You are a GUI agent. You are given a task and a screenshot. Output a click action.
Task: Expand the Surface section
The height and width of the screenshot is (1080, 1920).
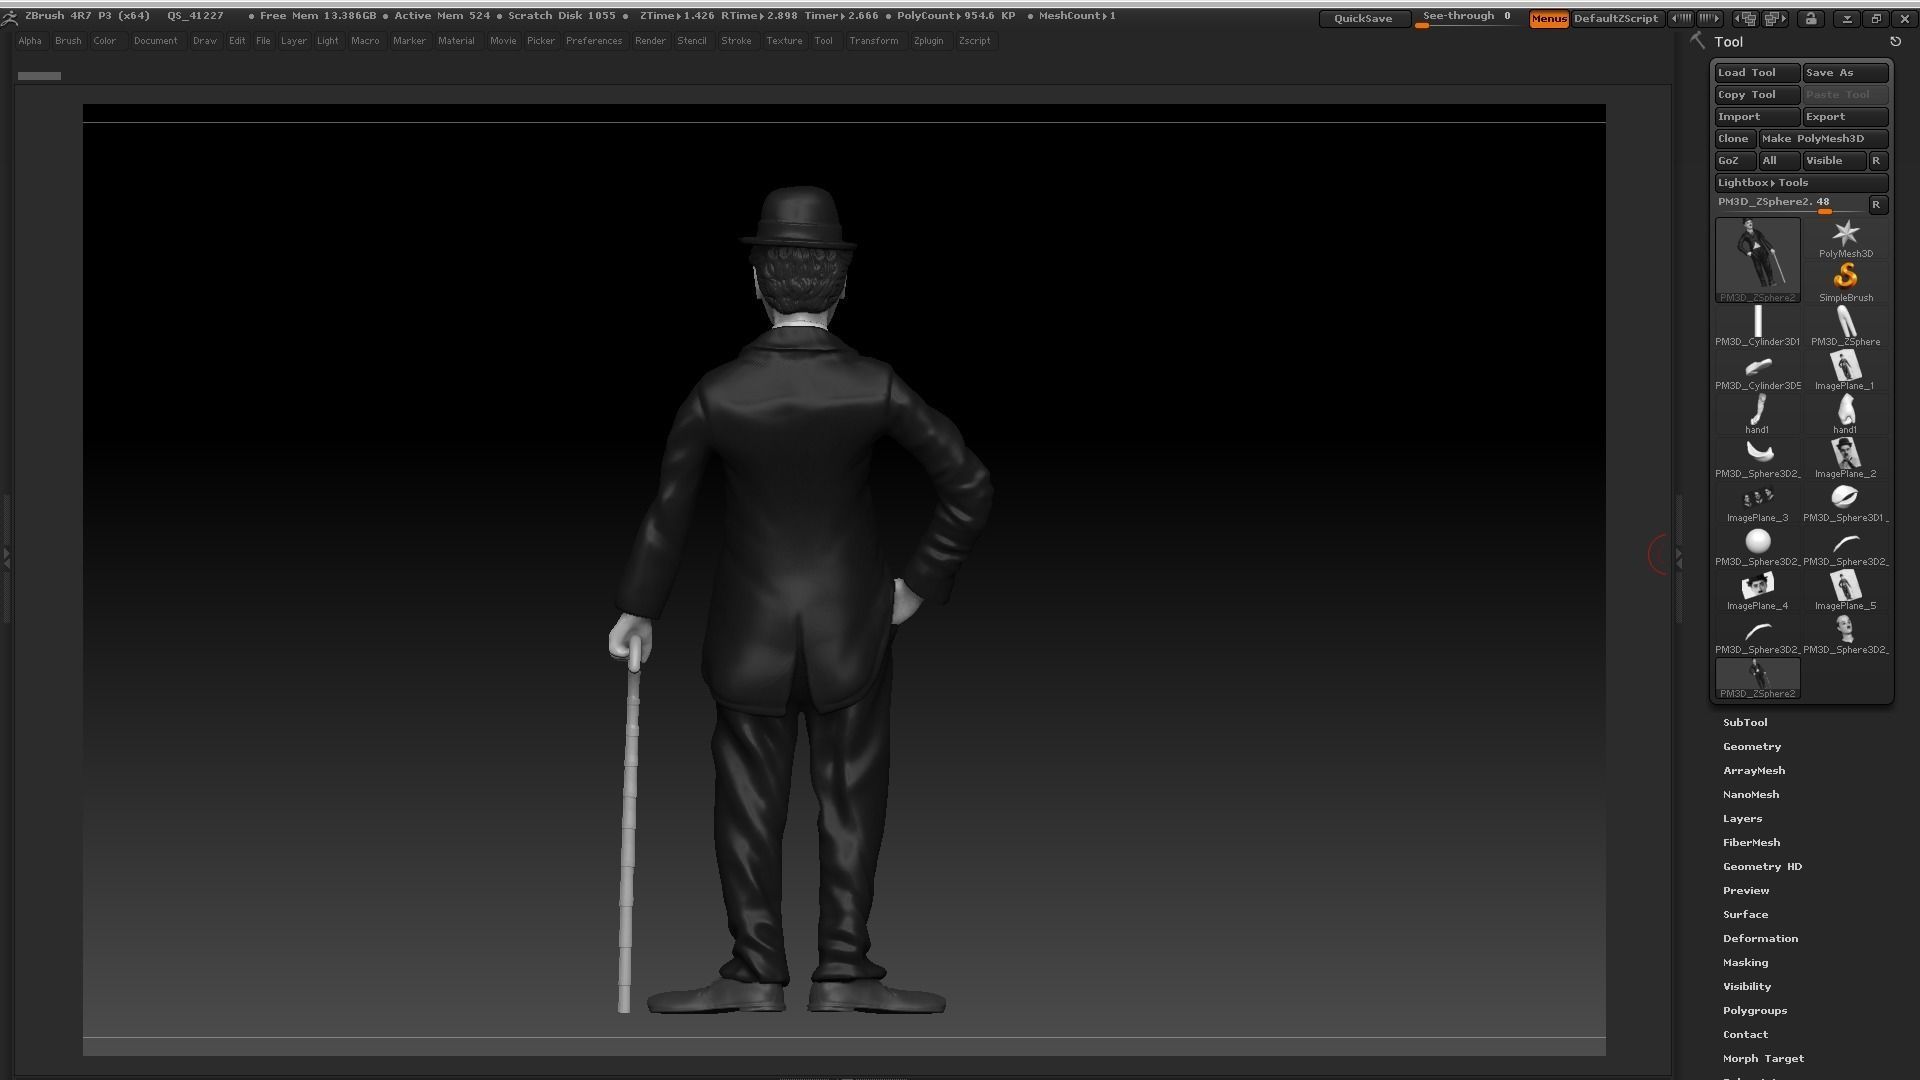1745,914
